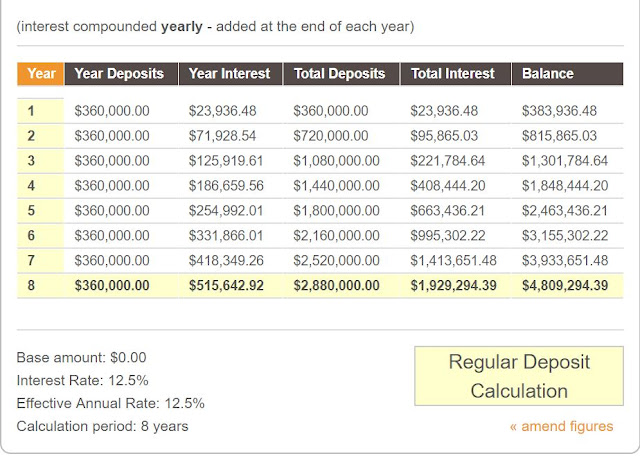
Task: Click the Total Deposits column header
Action: [340, 73]
